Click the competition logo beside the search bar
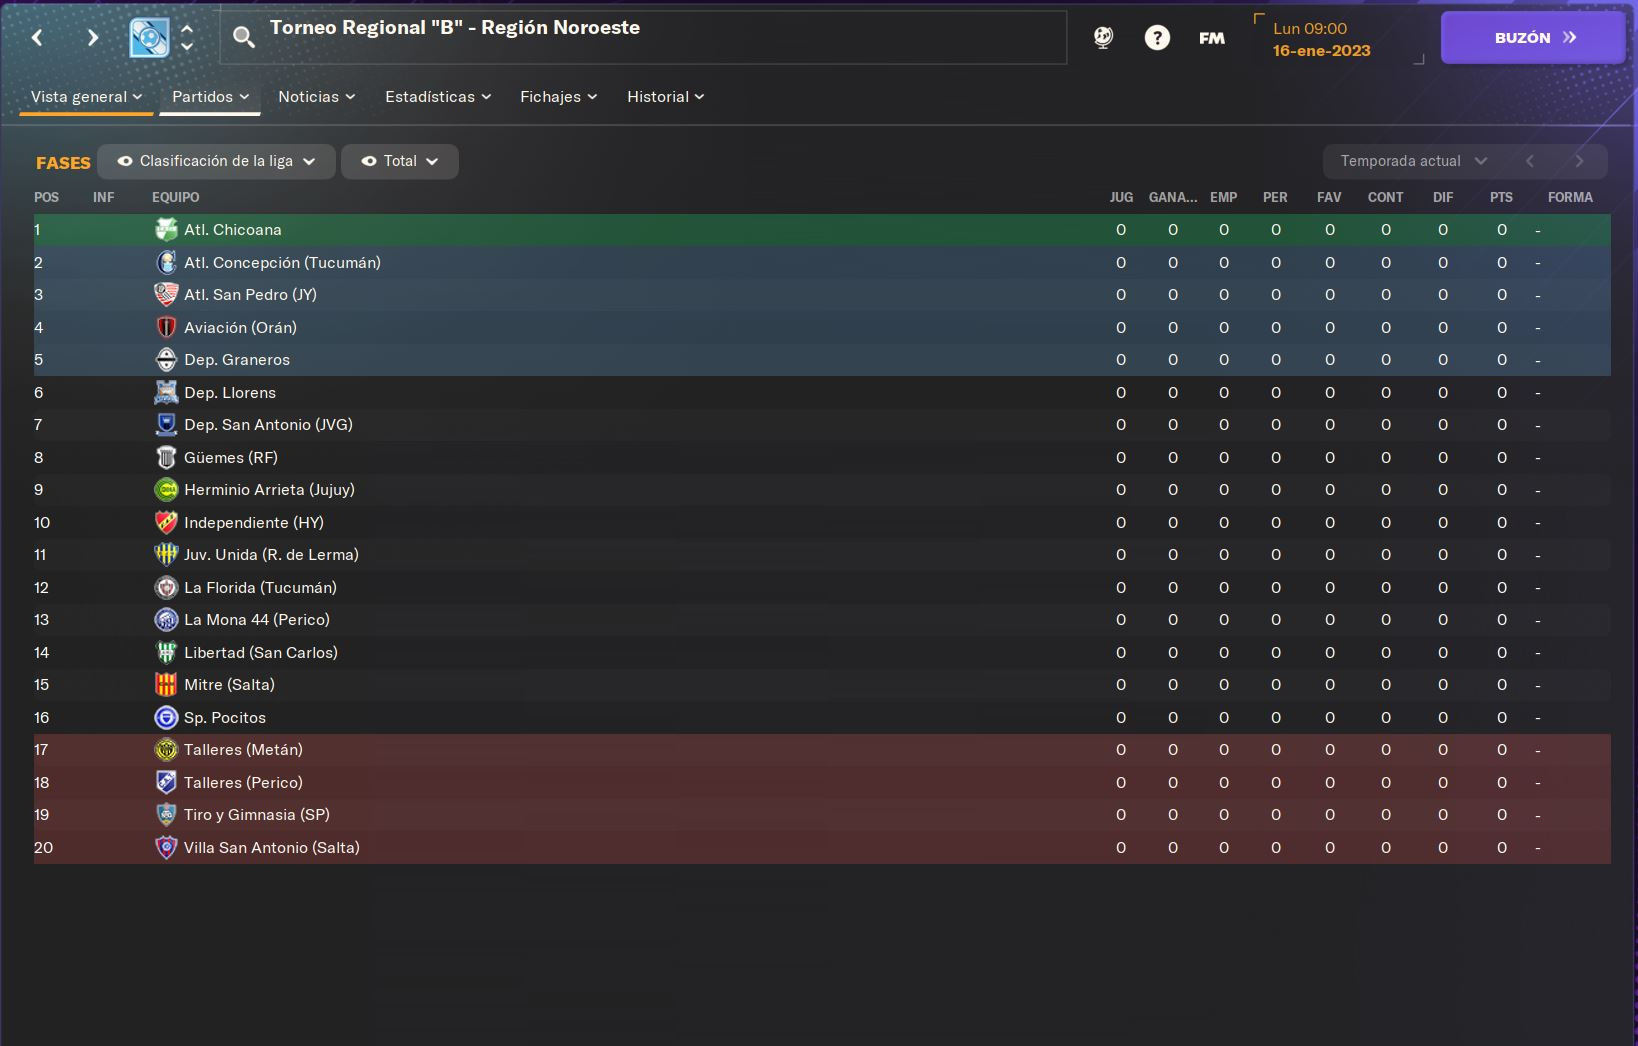Image resolution: width=1638 pixels, height=1046 pixels. [149, 38]
